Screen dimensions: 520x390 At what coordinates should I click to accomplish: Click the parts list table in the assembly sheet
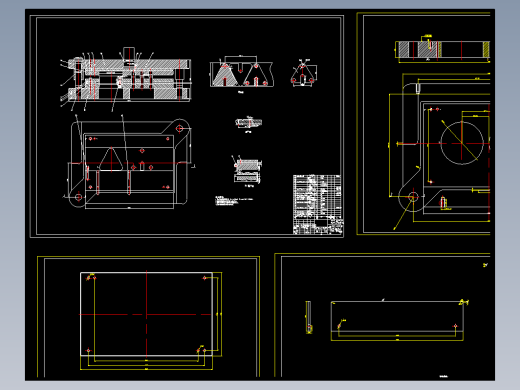click(x=318, y=204)
